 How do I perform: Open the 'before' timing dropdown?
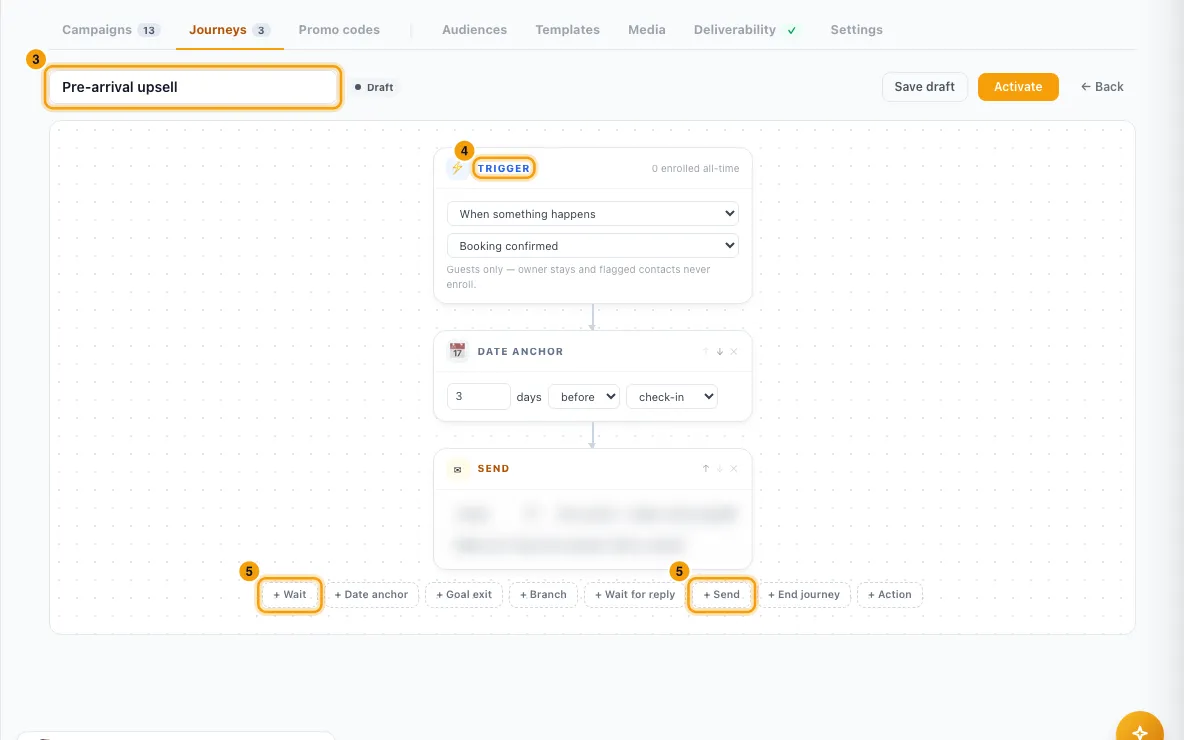pos(584,396)
